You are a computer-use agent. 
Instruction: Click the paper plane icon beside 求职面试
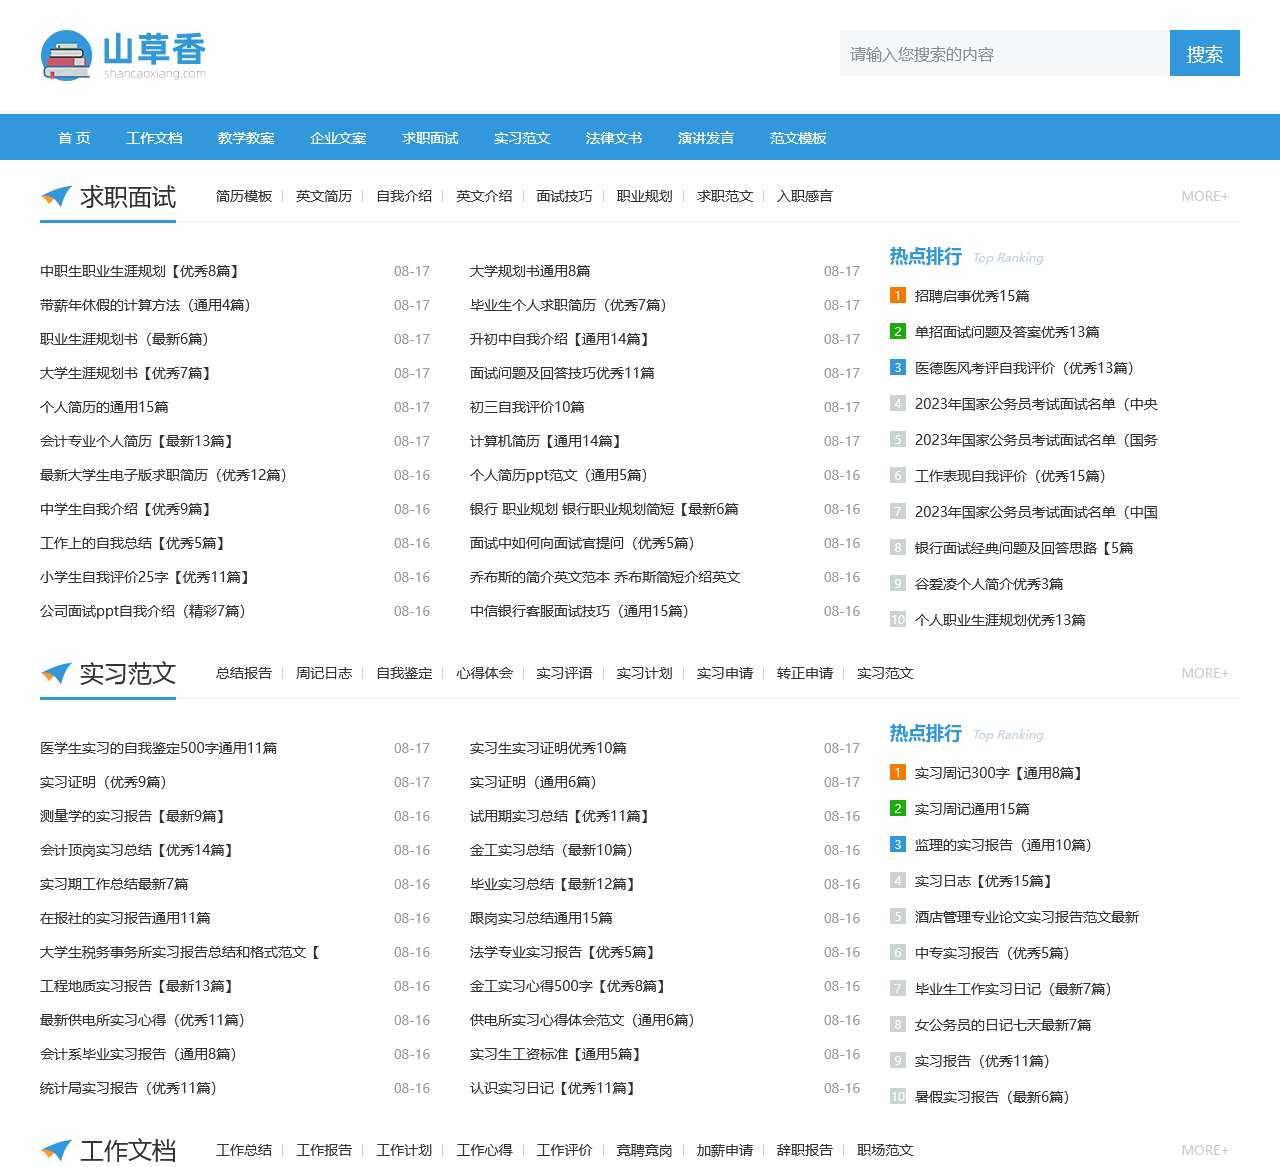tap(56, 196)
